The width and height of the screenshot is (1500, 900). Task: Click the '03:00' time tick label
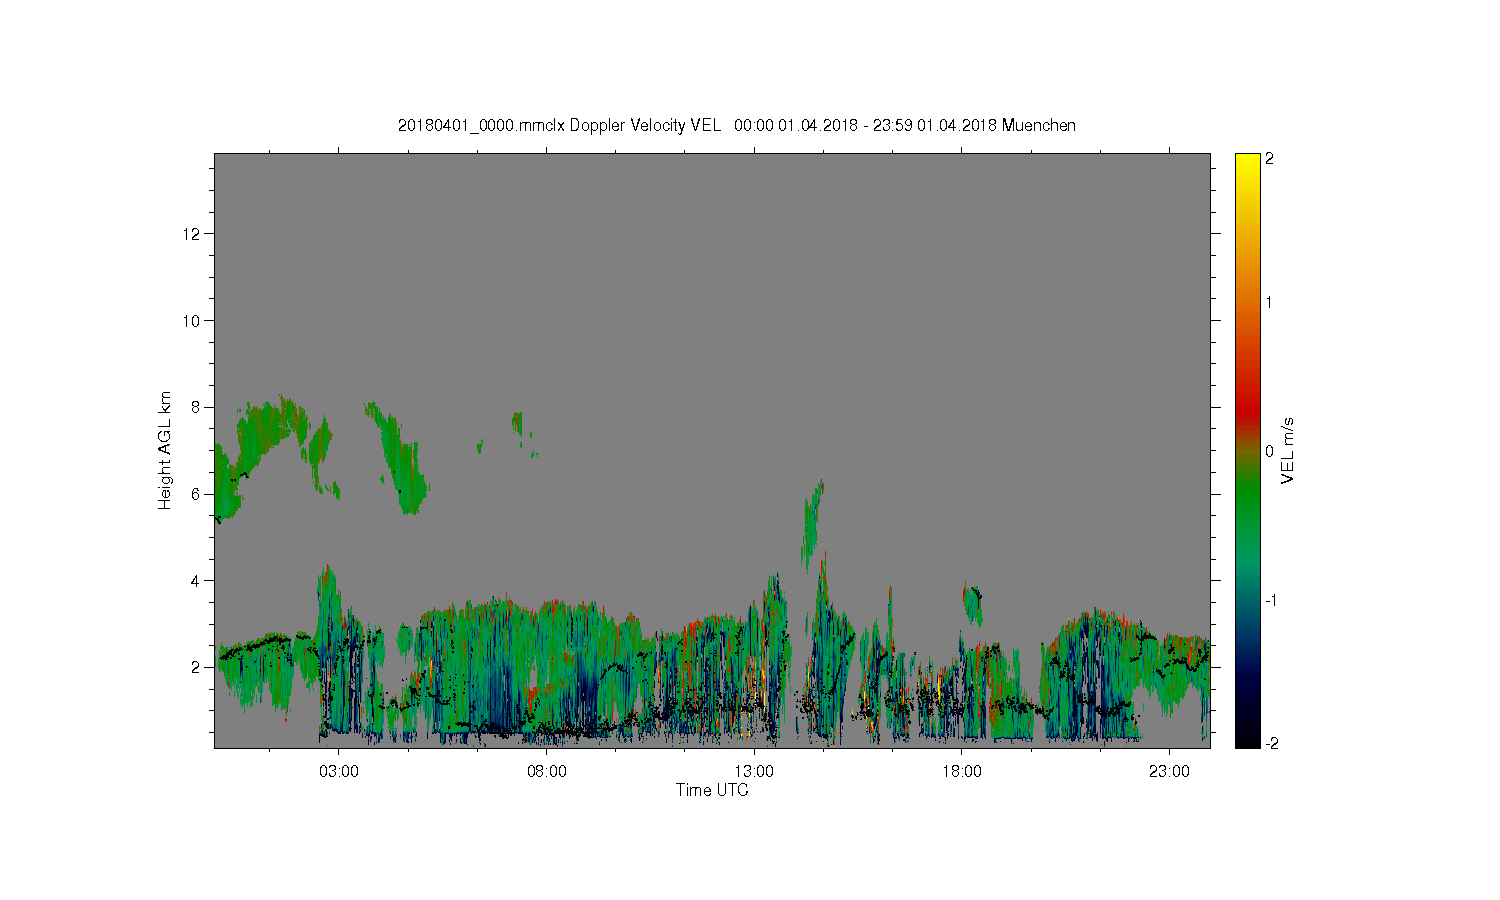click(339, 772)
